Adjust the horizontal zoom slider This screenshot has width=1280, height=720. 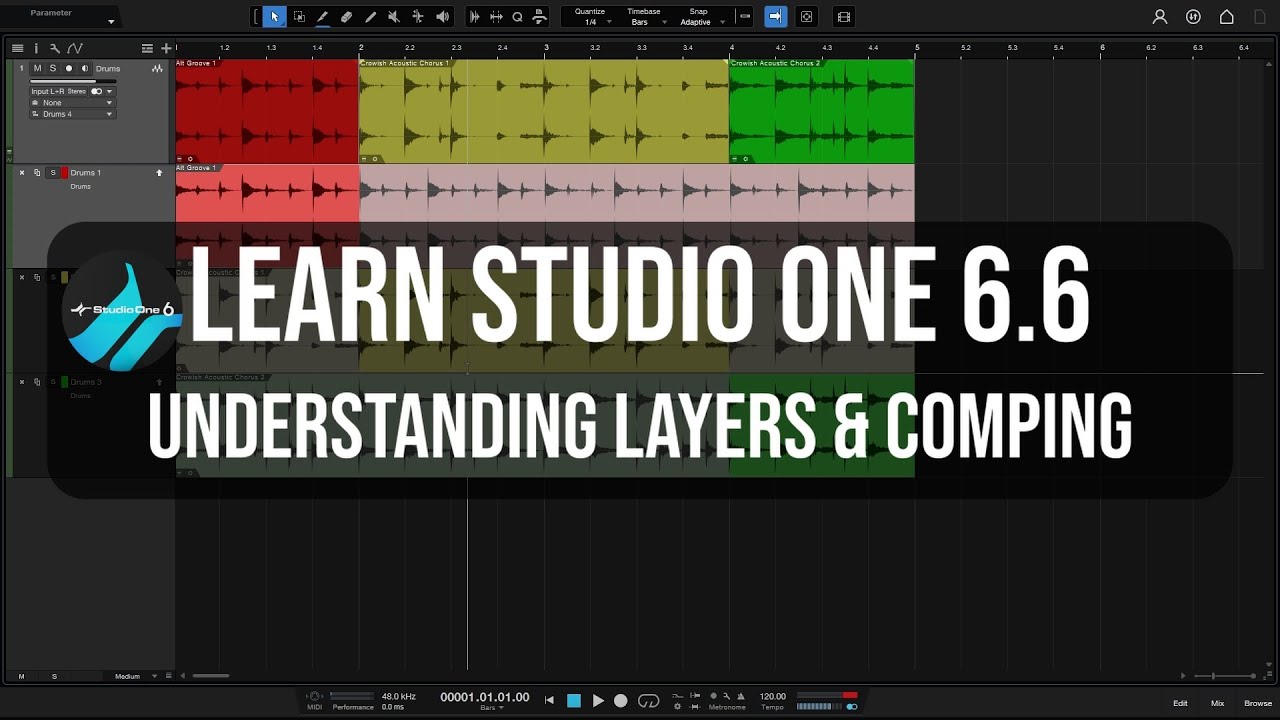(1225, 676)
